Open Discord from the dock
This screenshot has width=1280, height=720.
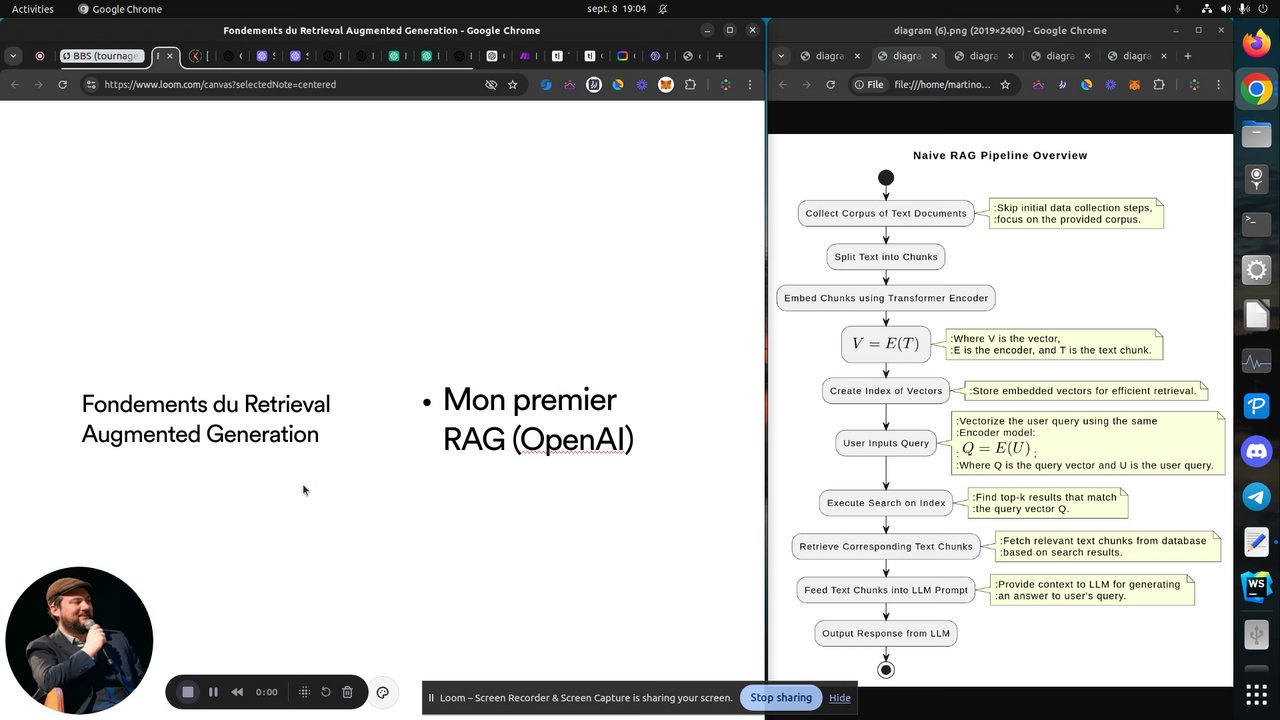1257,451
